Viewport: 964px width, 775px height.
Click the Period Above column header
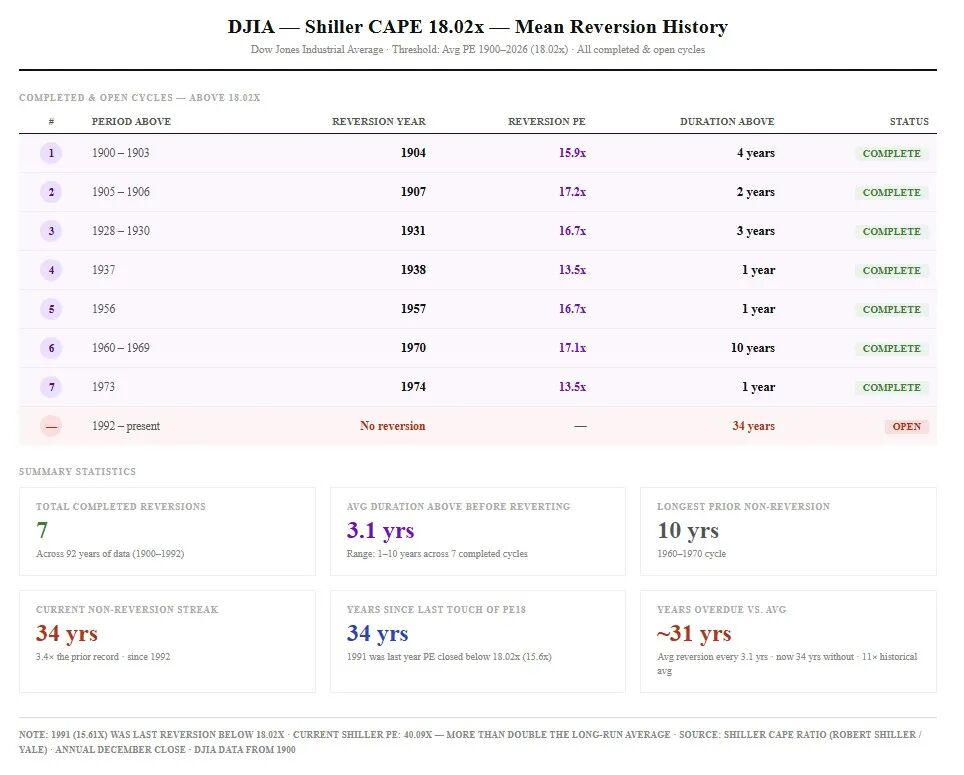(131, 121)
